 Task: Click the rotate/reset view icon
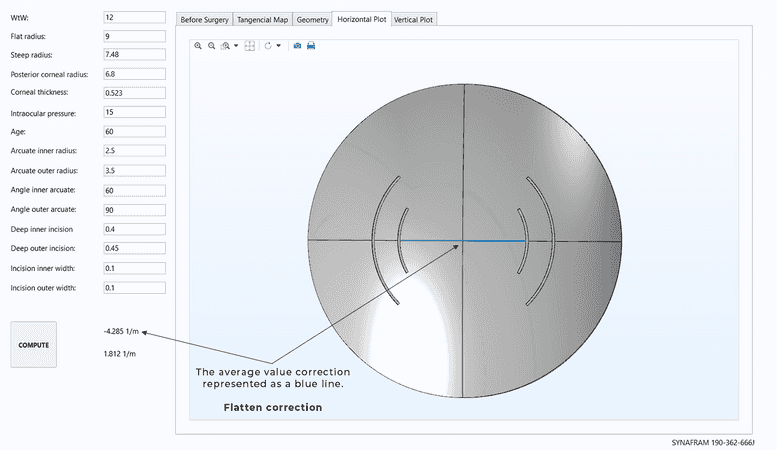click(268, 46)
